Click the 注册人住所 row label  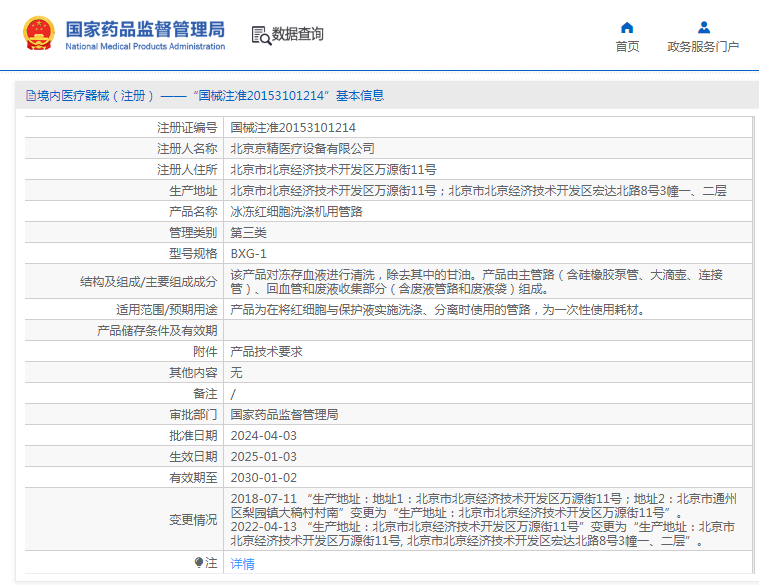pyautogui.click(x=187, y=170)
